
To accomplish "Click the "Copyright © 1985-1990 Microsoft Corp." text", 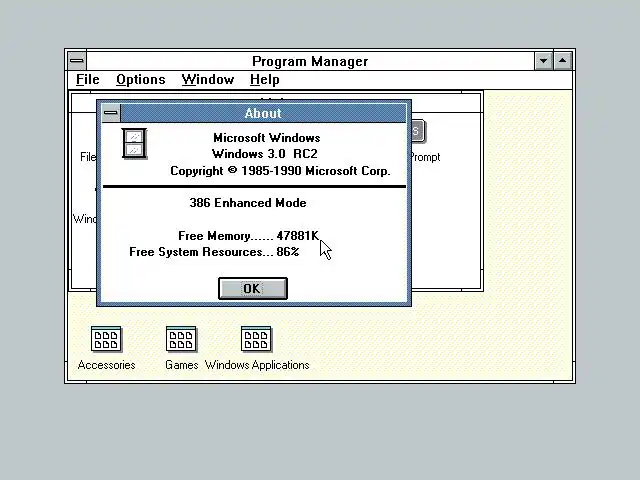I will (280, 171).
